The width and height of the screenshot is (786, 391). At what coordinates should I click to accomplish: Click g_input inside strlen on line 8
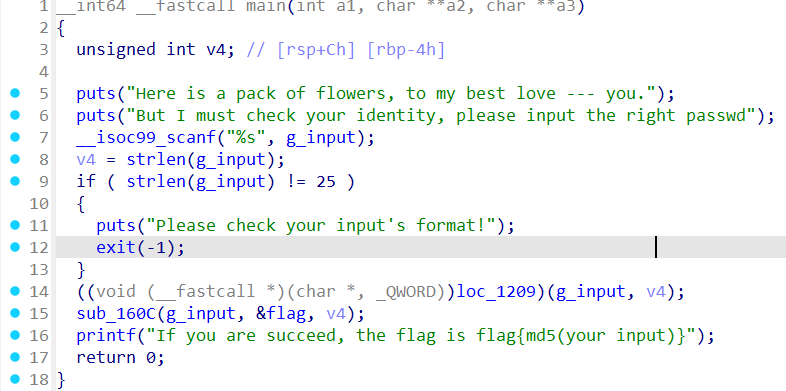click(231, 160)
